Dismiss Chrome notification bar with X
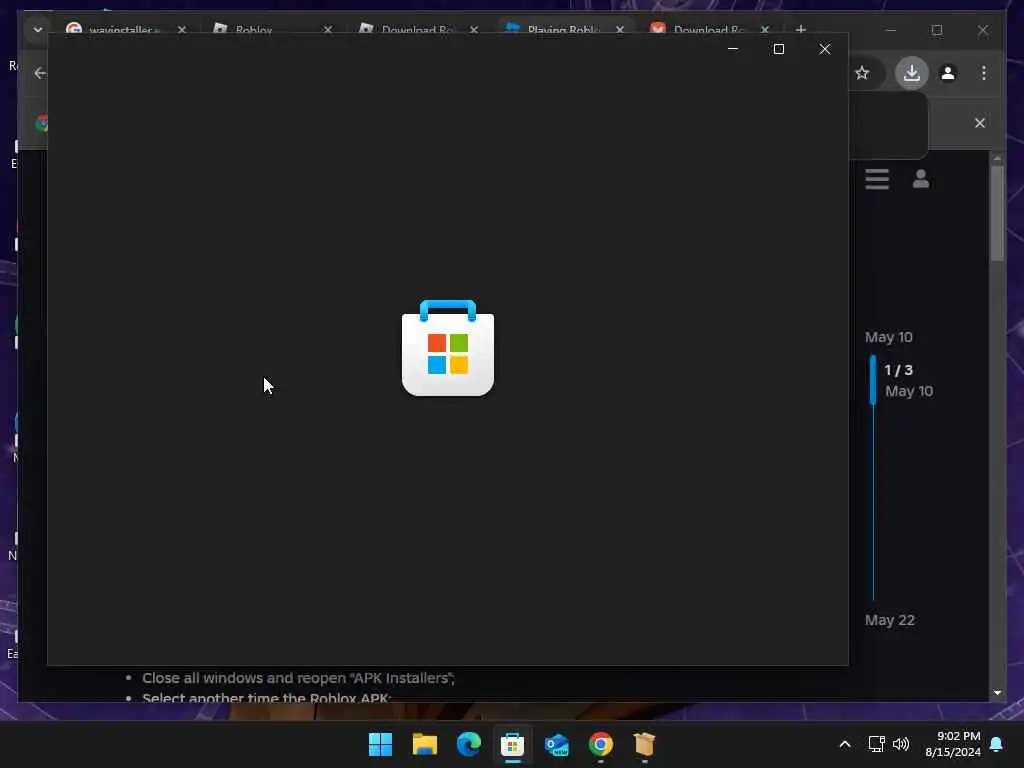This screenshot has width=1024, height=768. [980, 123]
